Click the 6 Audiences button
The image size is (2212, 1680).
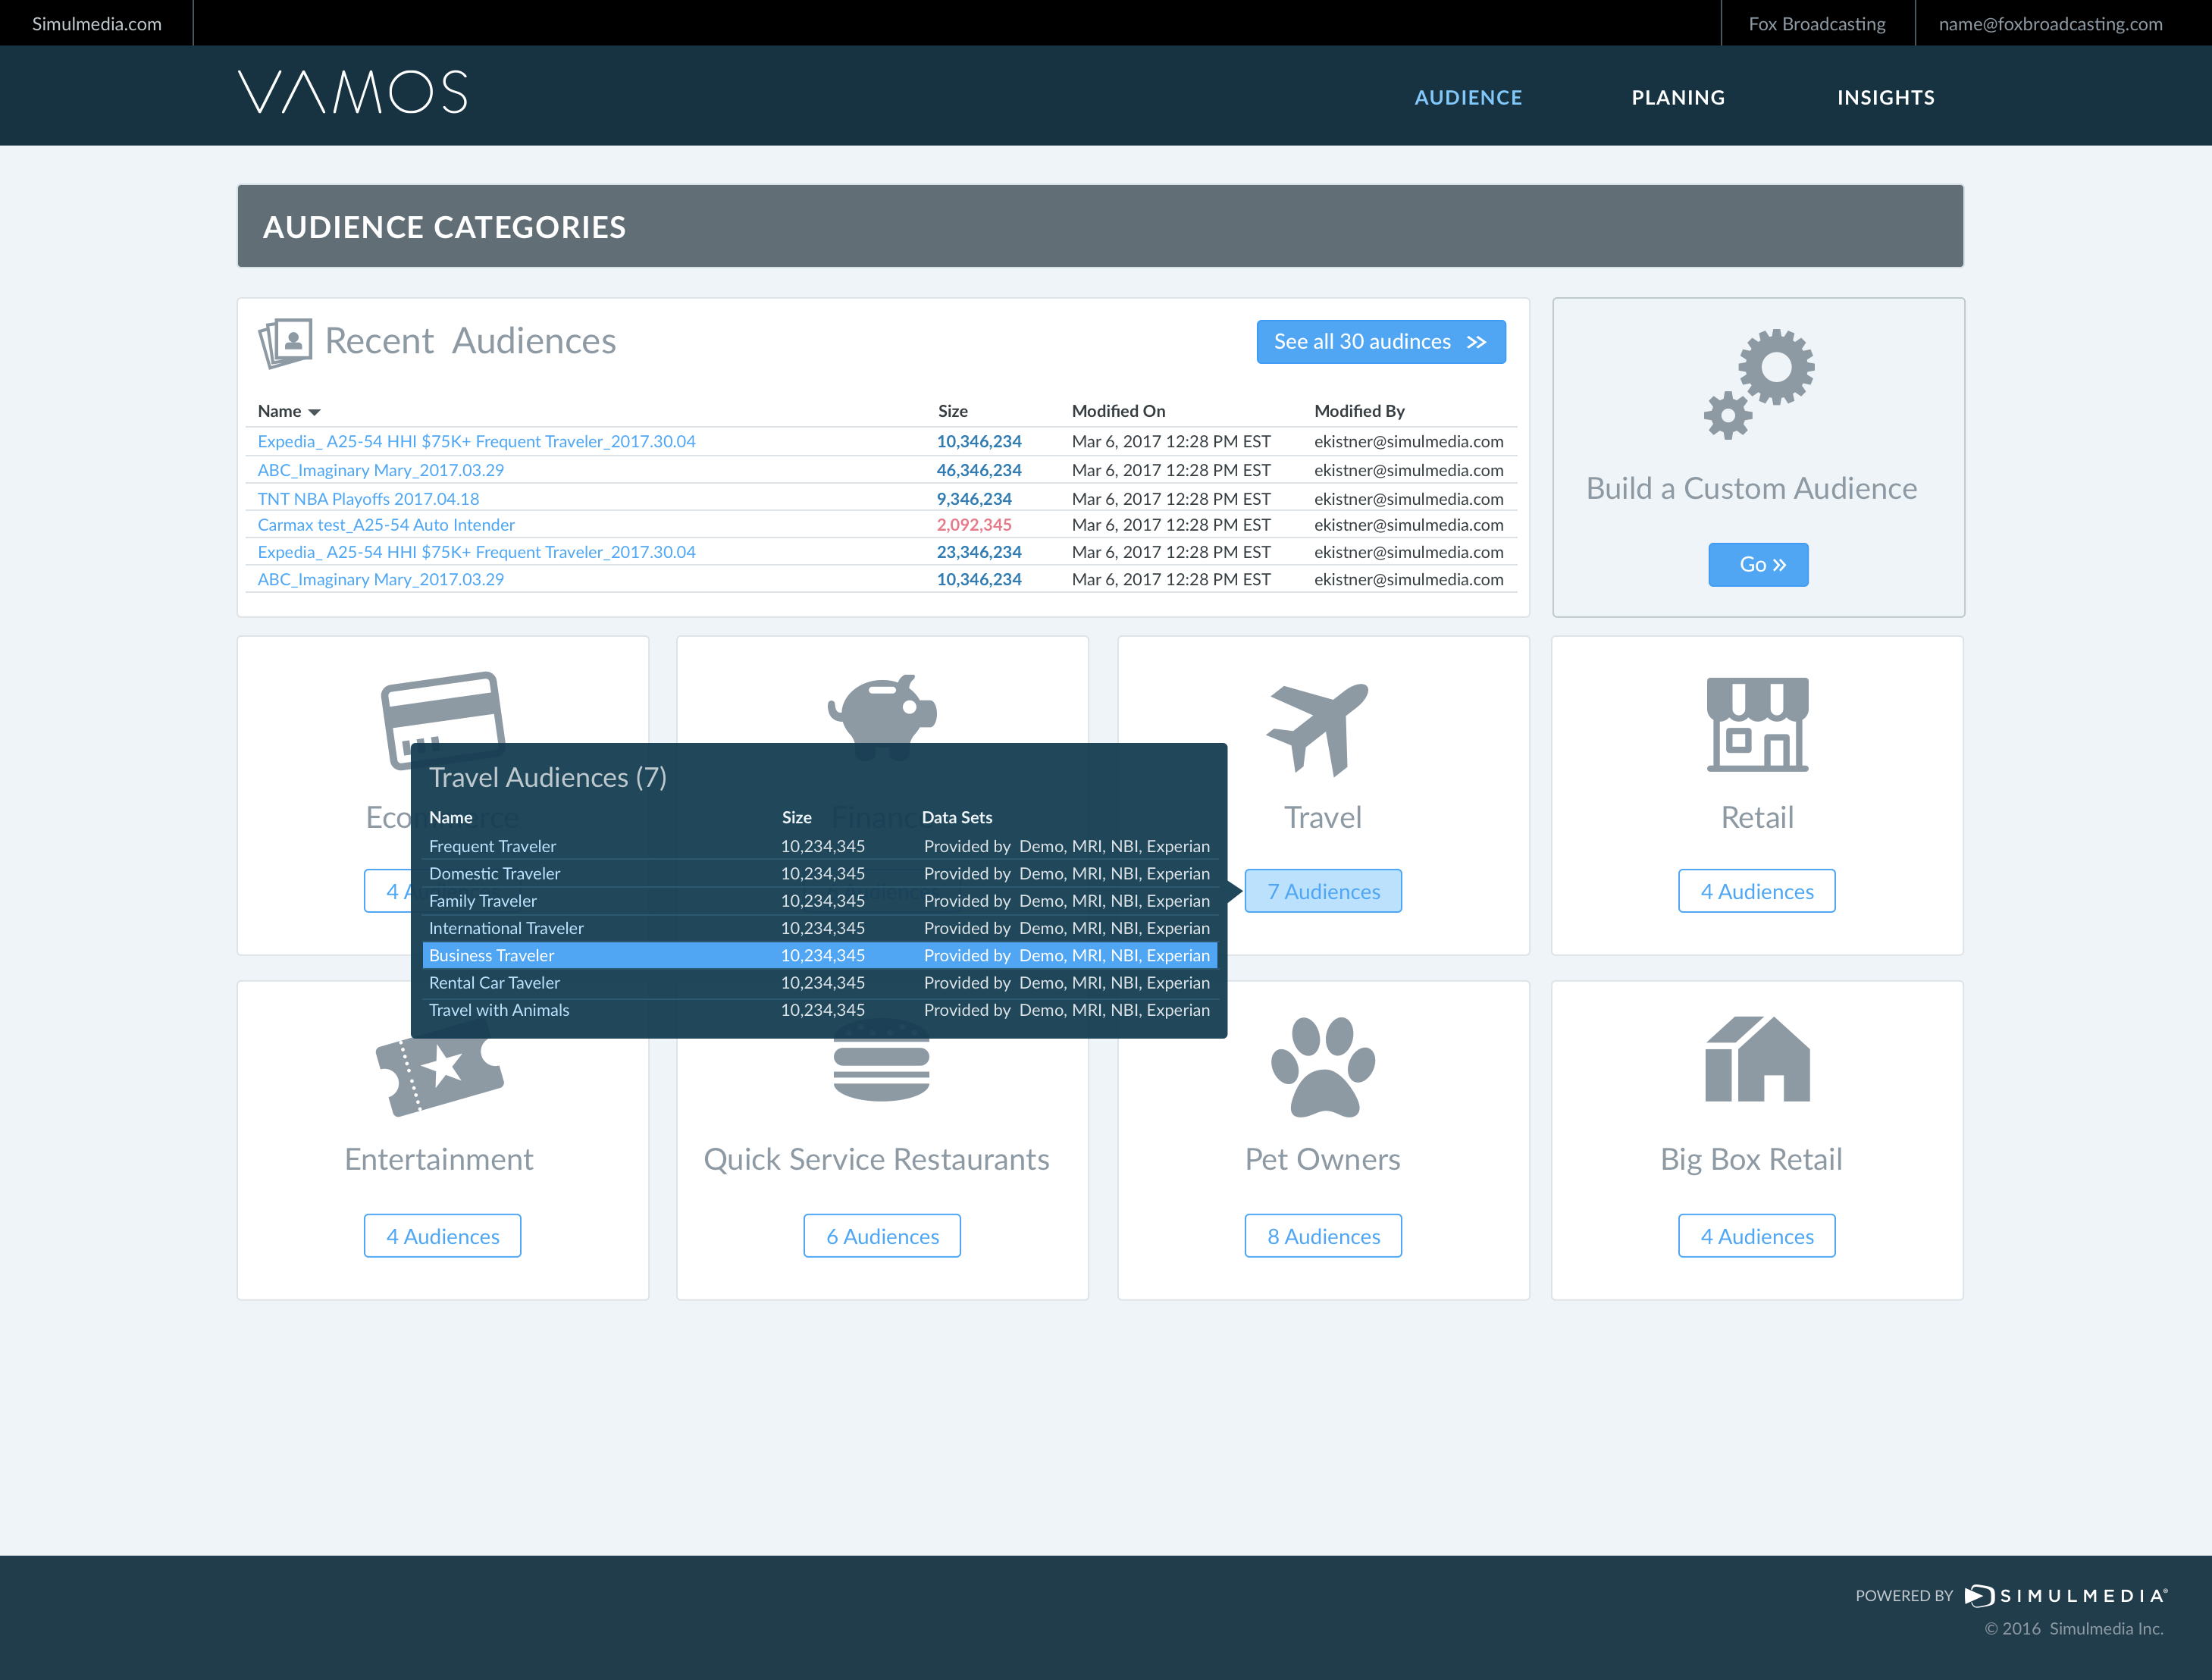tap(882, 1236)
